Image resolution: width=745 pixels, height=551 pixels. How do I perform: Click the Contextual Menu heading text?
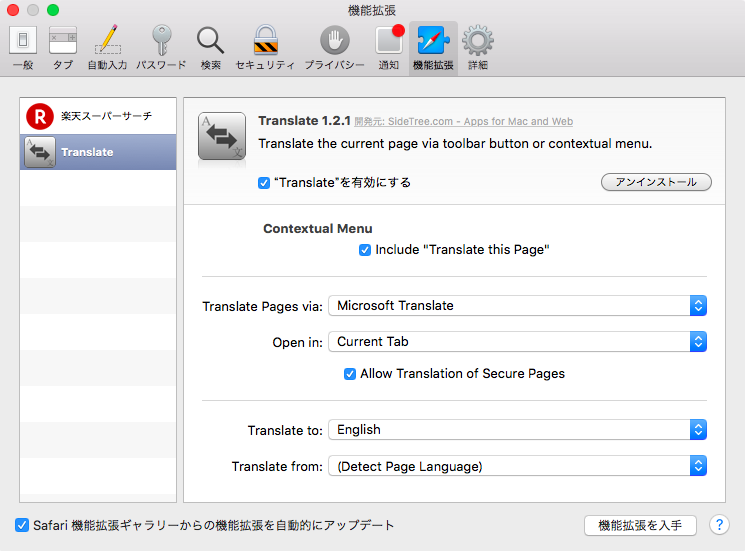(317, 228)
